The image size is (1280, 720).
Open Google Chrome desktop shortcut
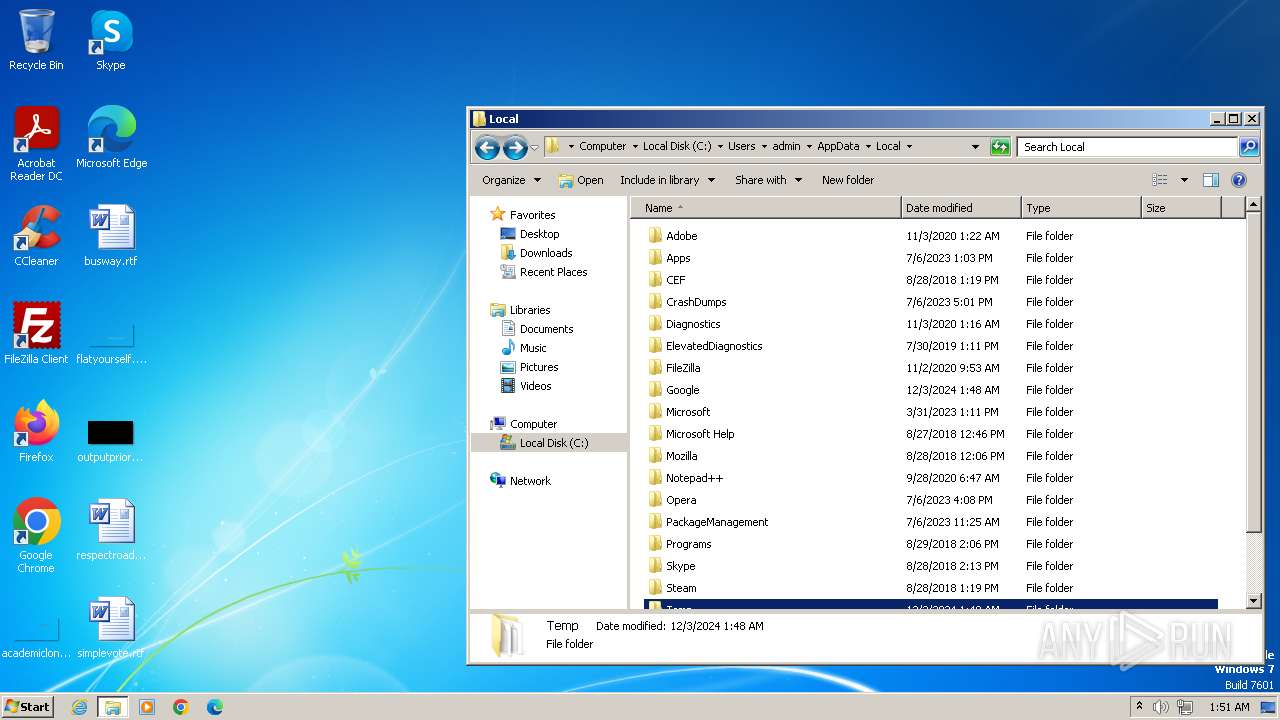pyautogui.click(x=36, y=536)
